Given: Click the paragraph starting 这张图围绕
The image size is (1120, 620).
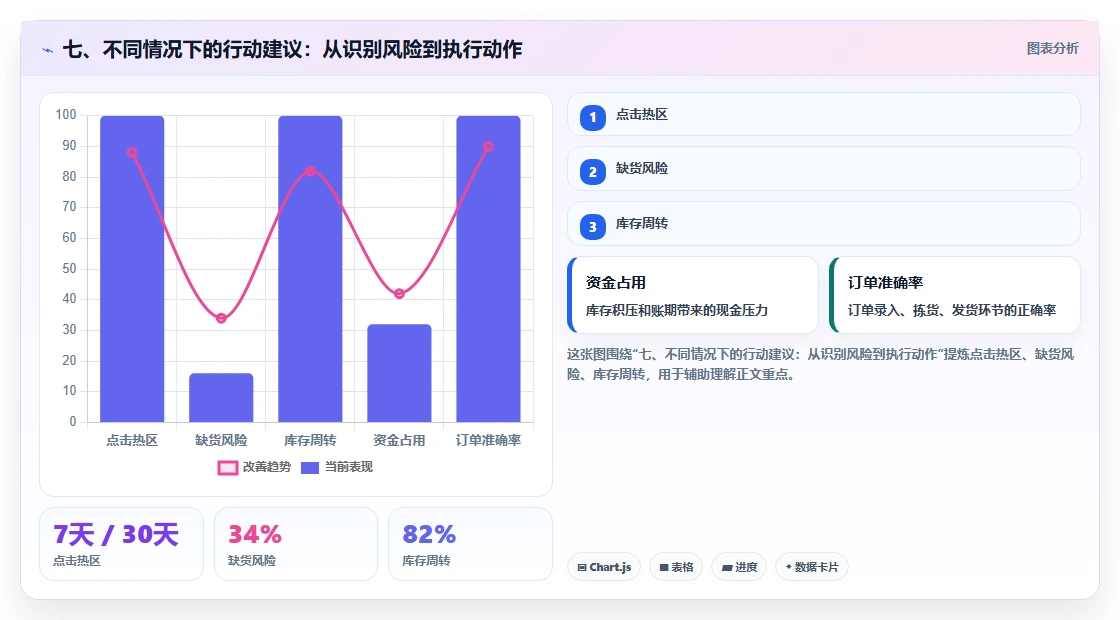Looking at the screenshot, I should (x=821, y=364).
